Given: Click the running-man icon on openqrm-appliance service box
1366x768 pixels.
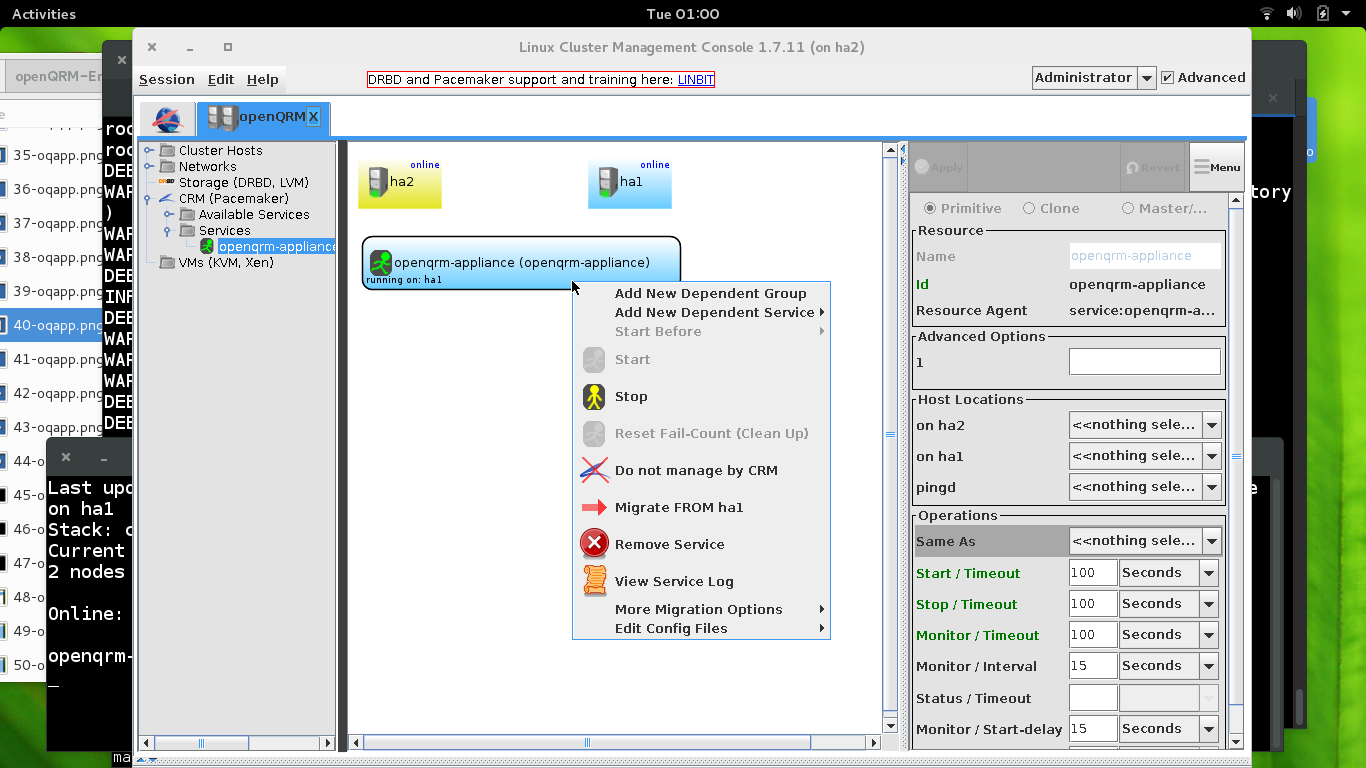Looking at the screenshot, I should [381, 262].
